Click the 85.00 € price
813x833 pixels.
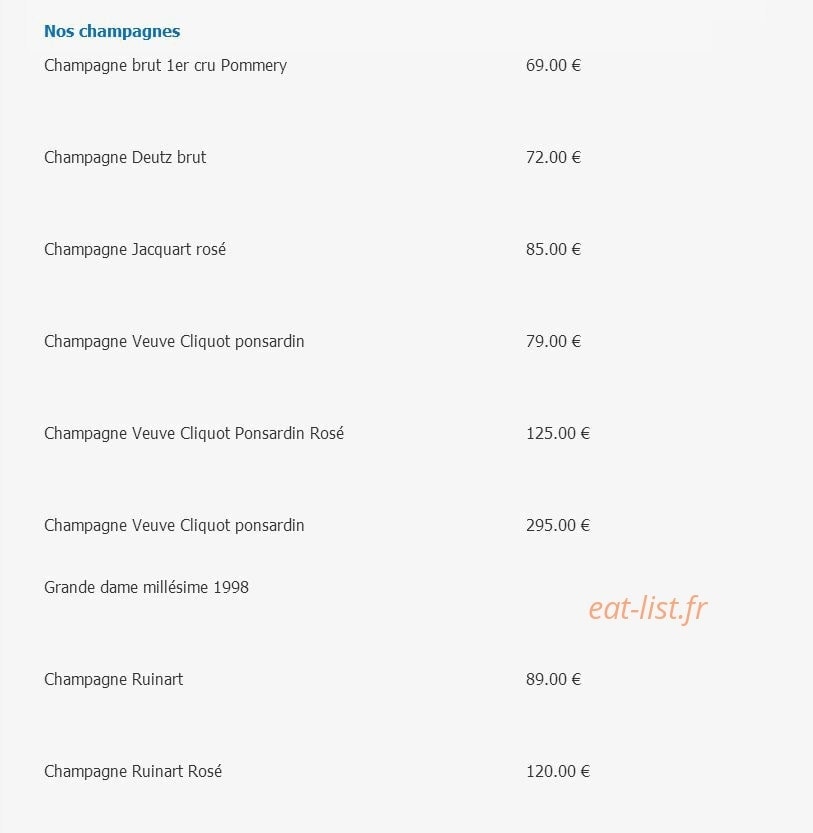tap(553, 249)
